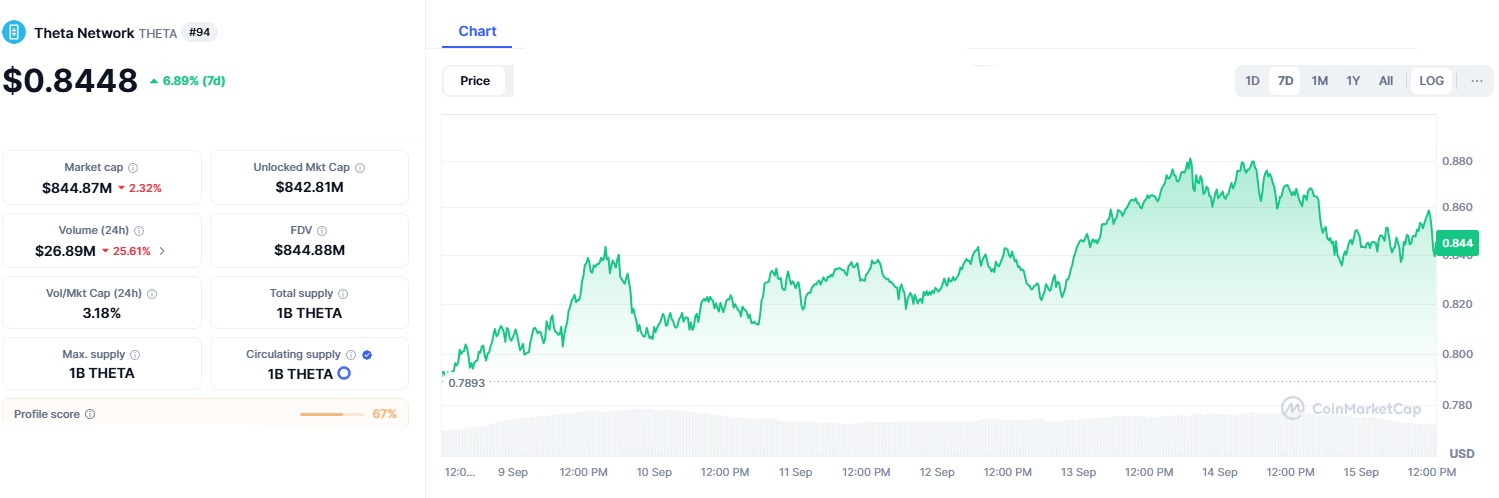Click the 13 Sep date axis label
Viewport: 1499px width, 498px height.
(x=1079, y=471)
